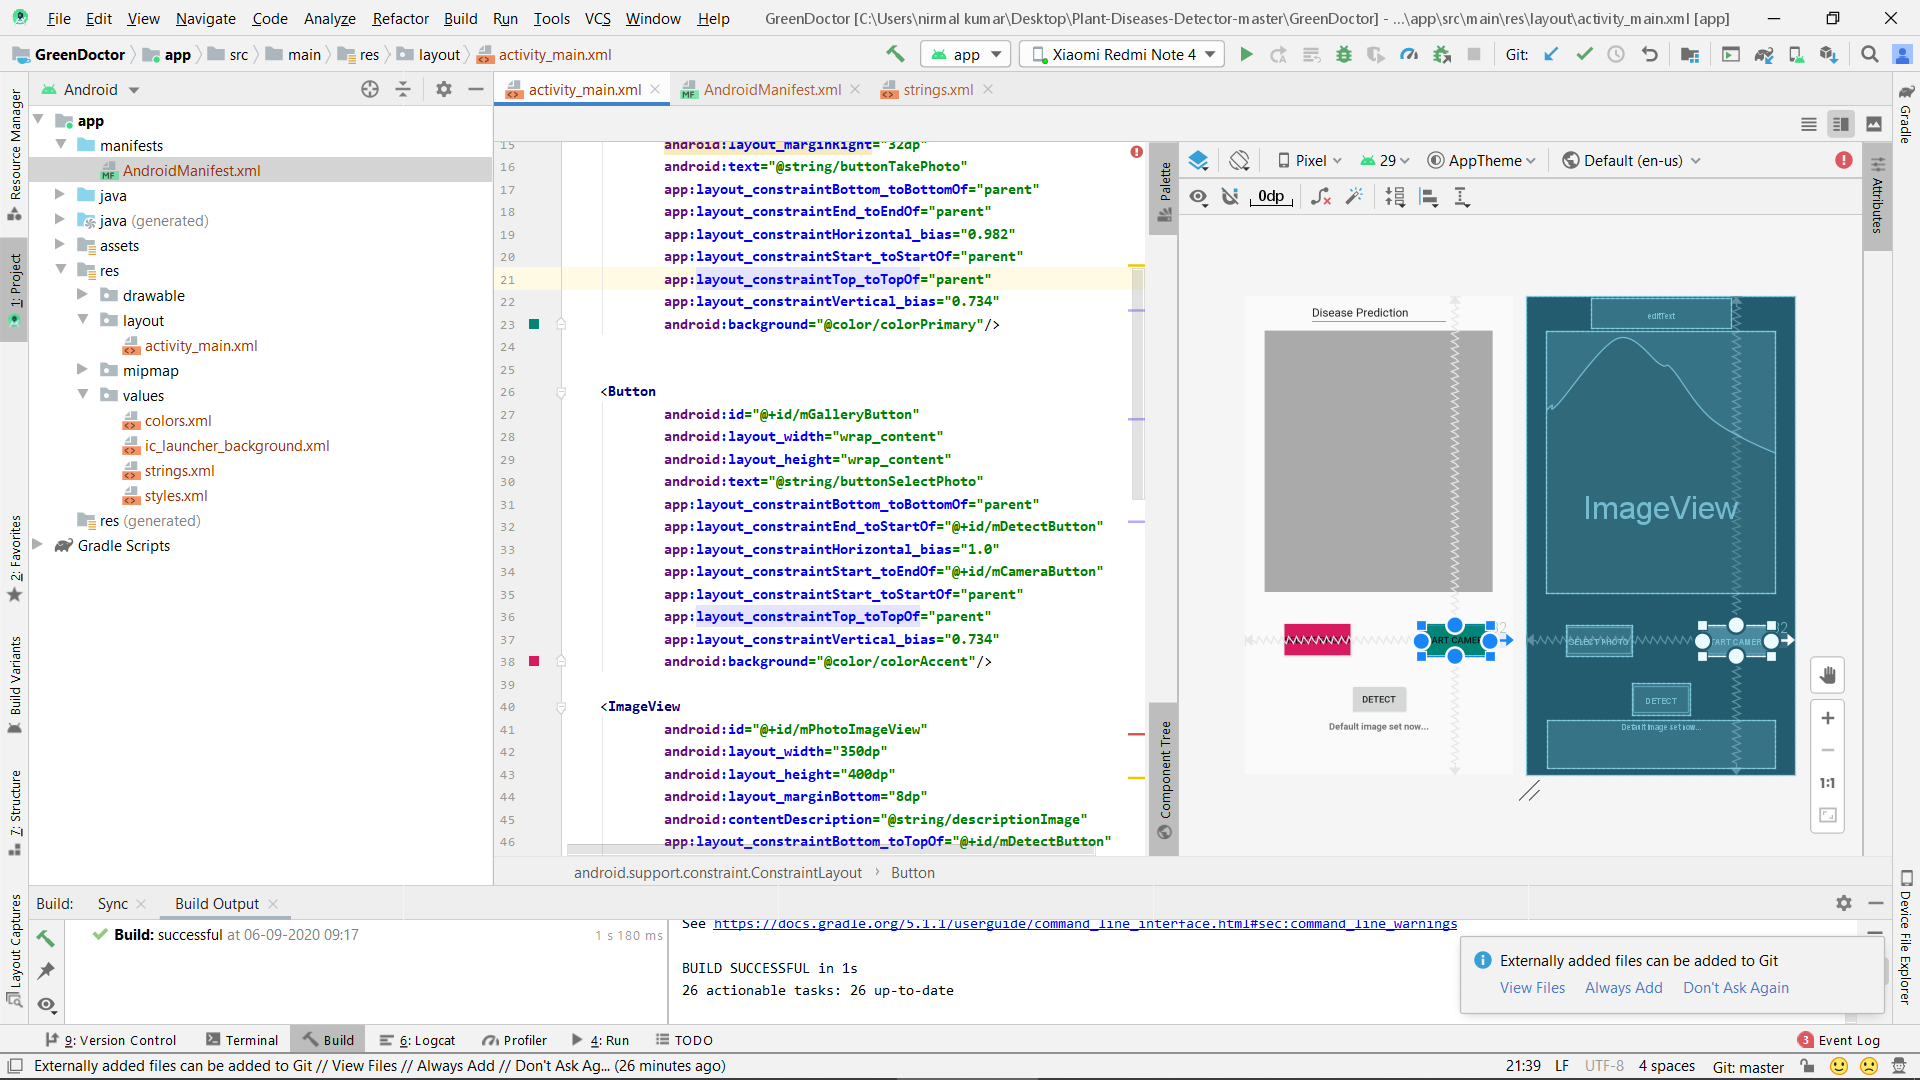Open the Xiaomi Redmi Note 4 device dropdown
Image resolution: width=1920 pixels, height=1080 pixels.
pos(1124,55)
